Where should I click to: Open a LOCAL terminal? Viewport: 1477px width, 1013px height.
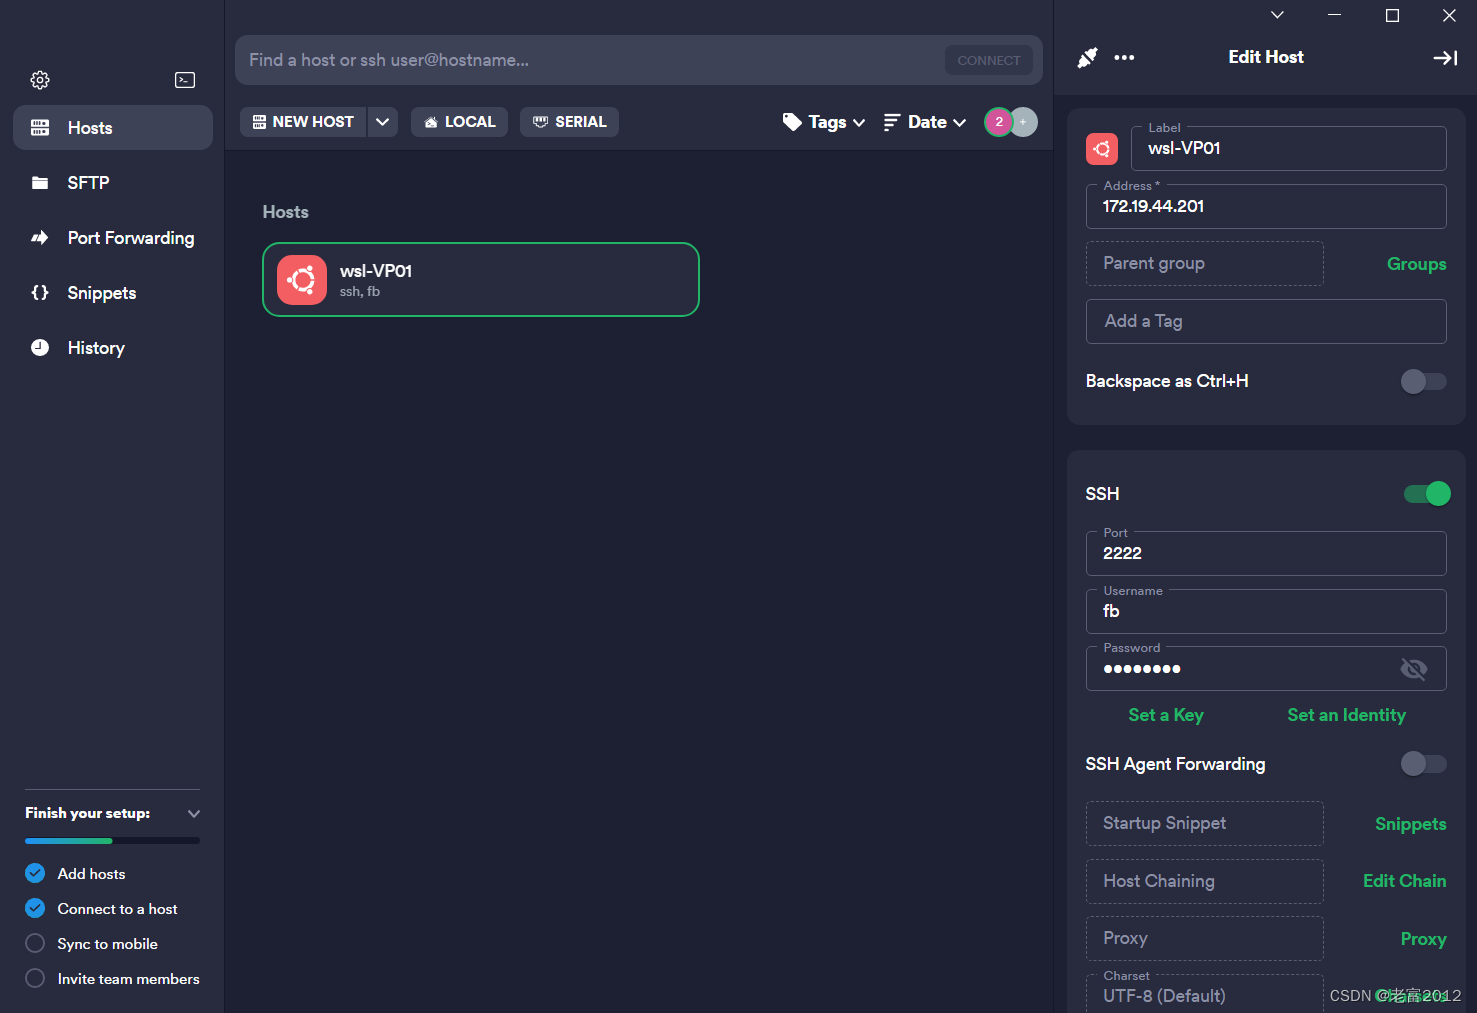tap(459, 122)
